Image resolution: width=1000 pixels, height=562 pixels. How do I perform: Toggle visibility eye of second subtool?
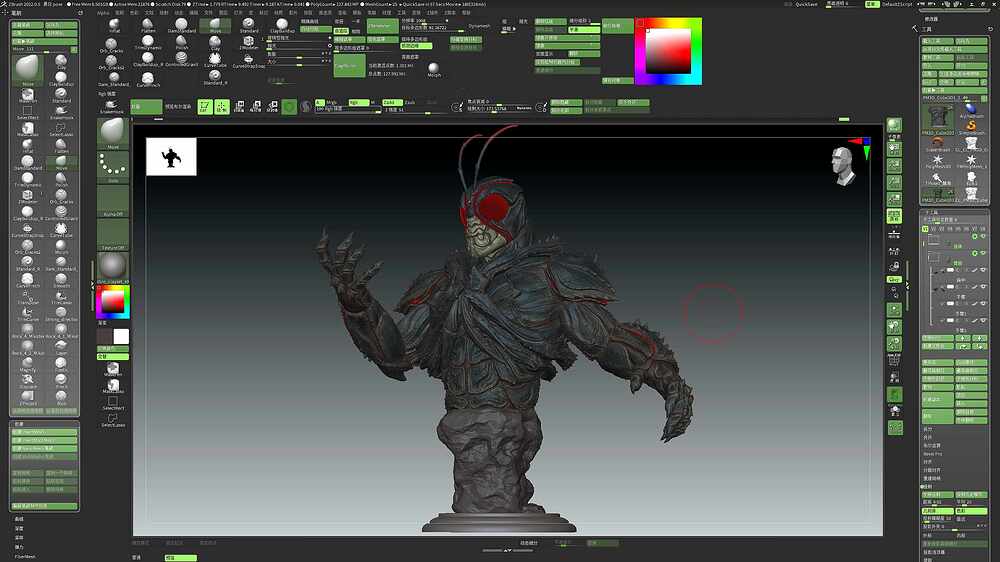point(983,253)
